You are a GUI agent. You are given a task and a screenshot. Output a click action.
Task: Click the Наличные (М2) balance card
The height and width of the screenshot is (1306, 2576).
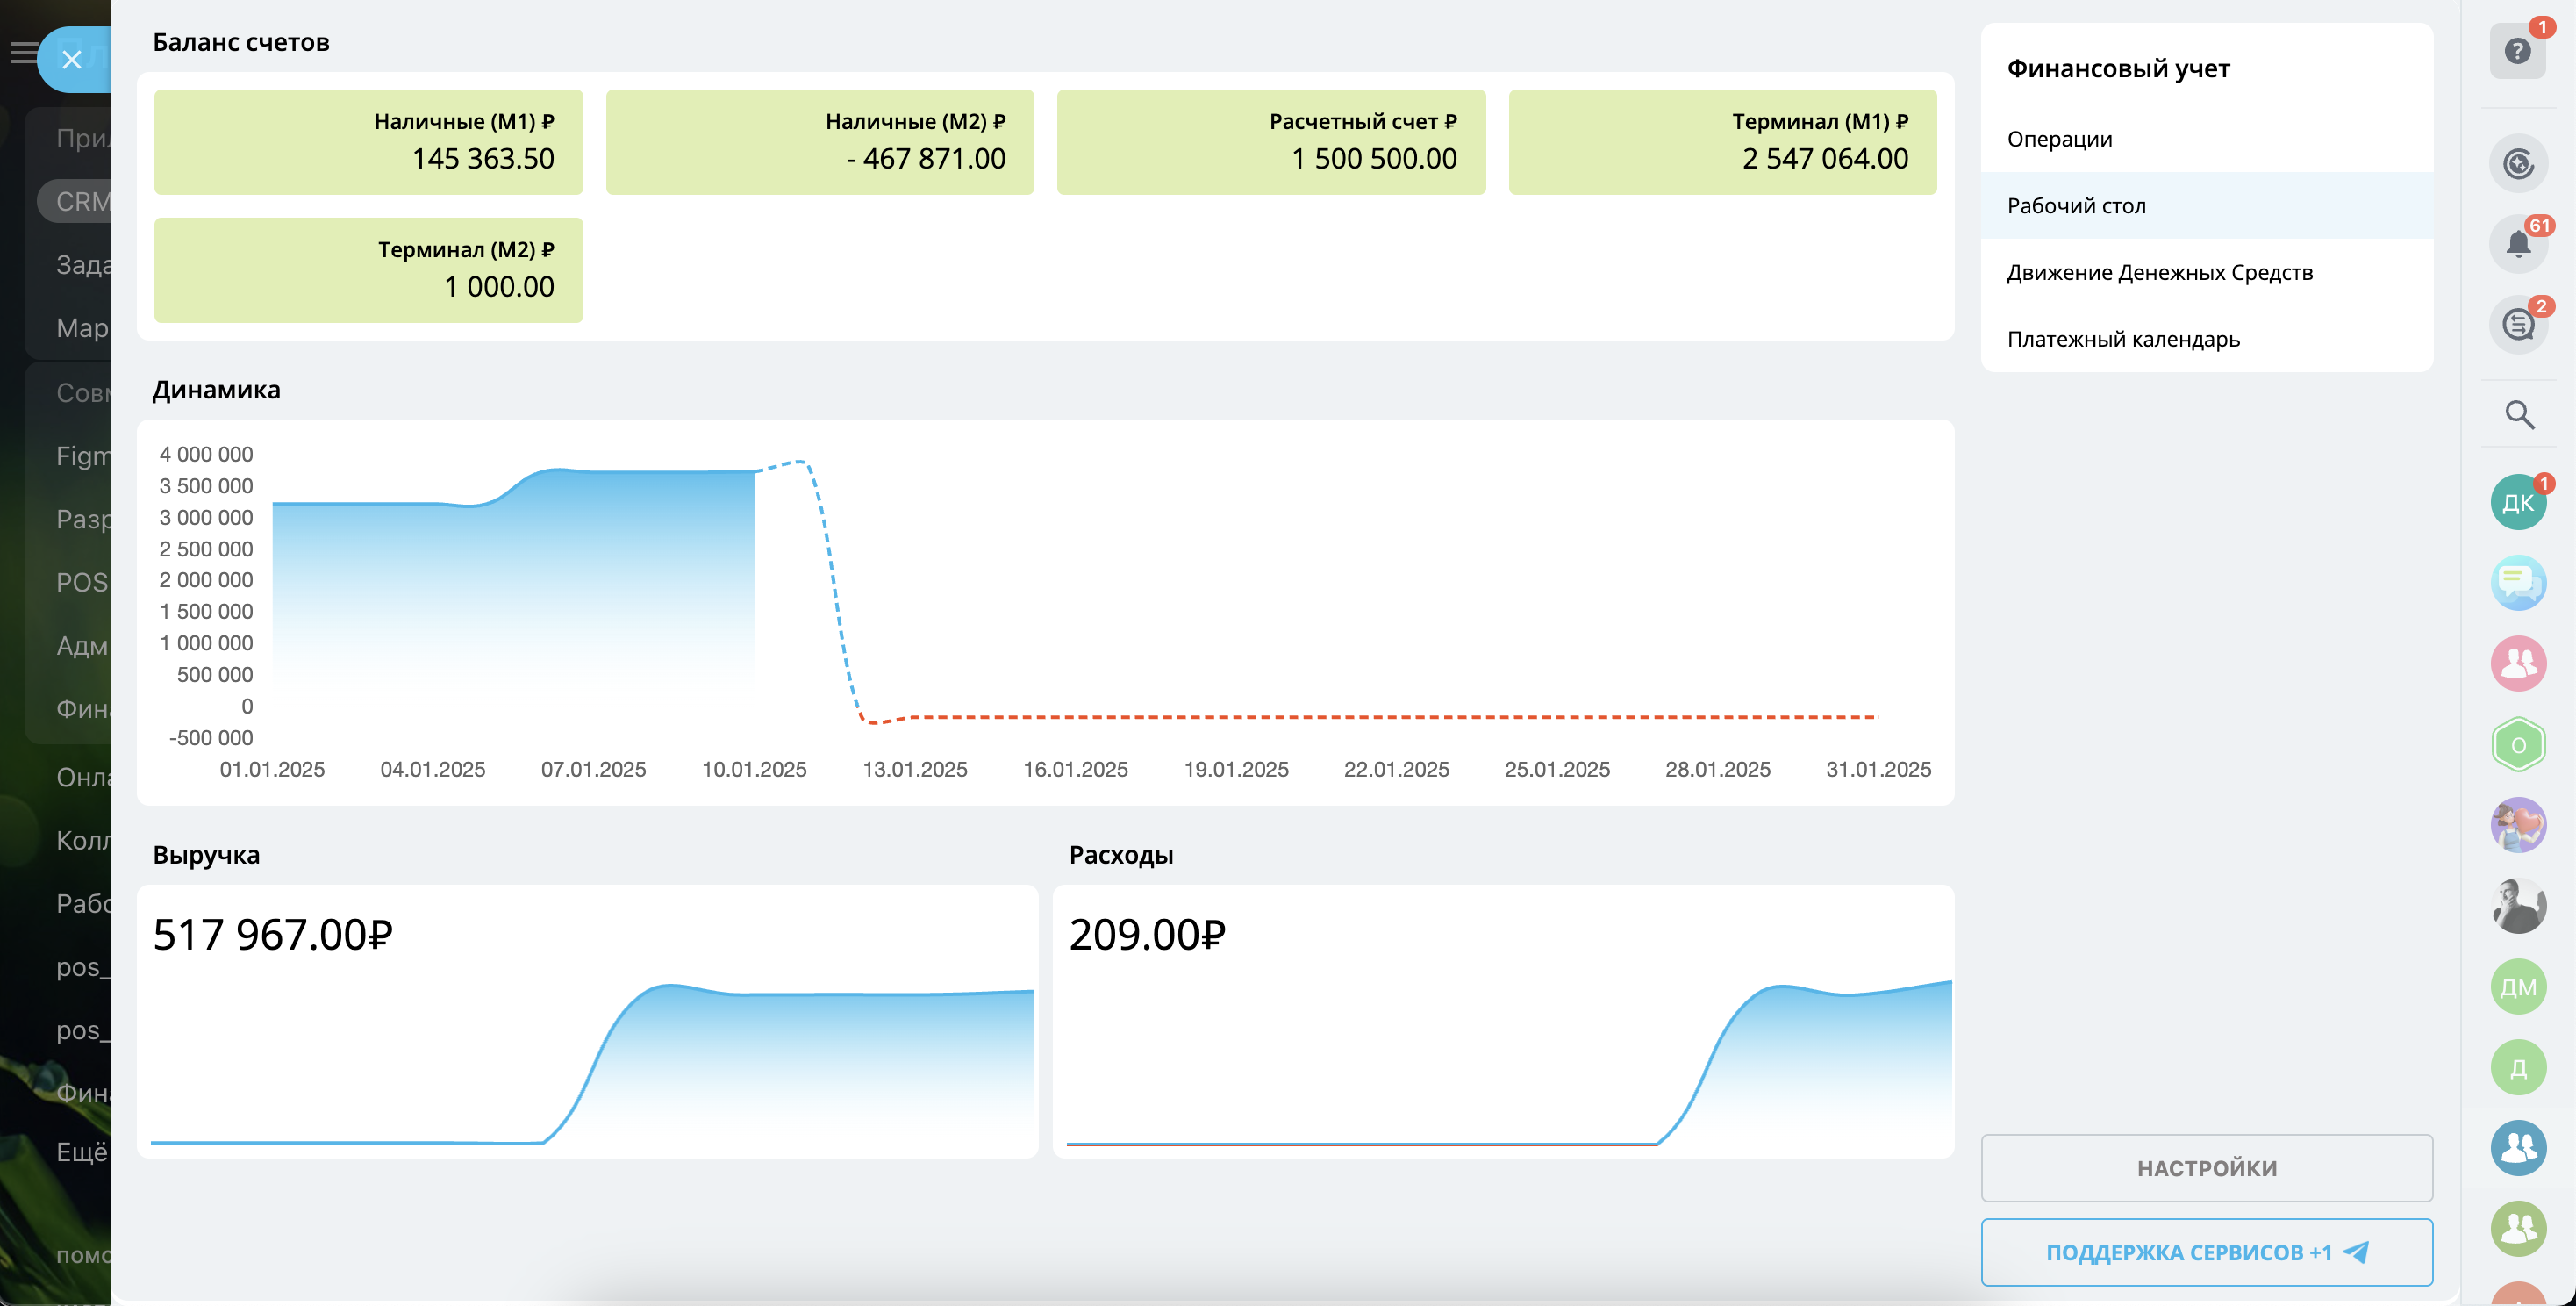click(819, 142)
